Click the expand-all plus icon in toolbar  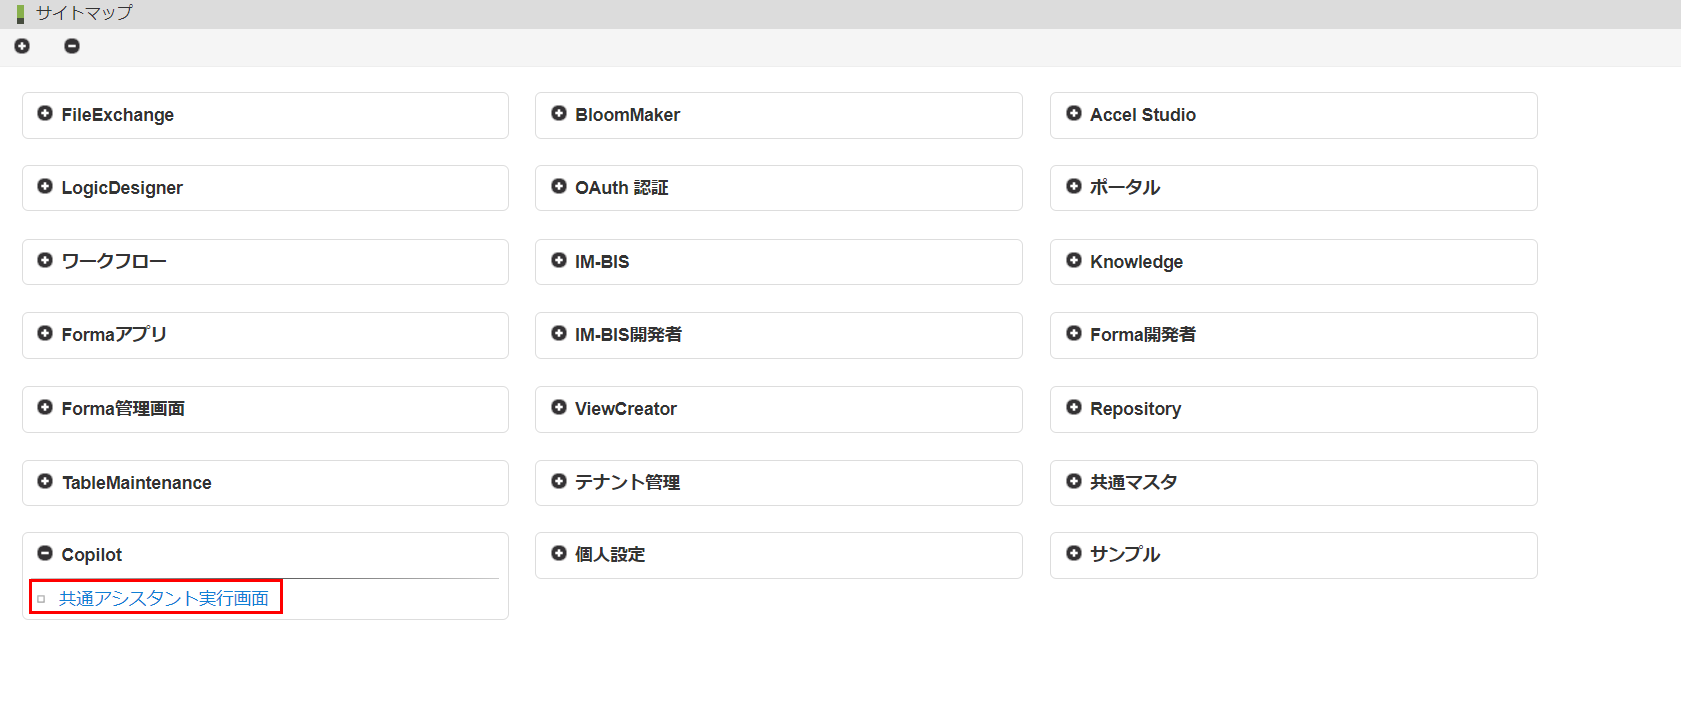[22, 46]
